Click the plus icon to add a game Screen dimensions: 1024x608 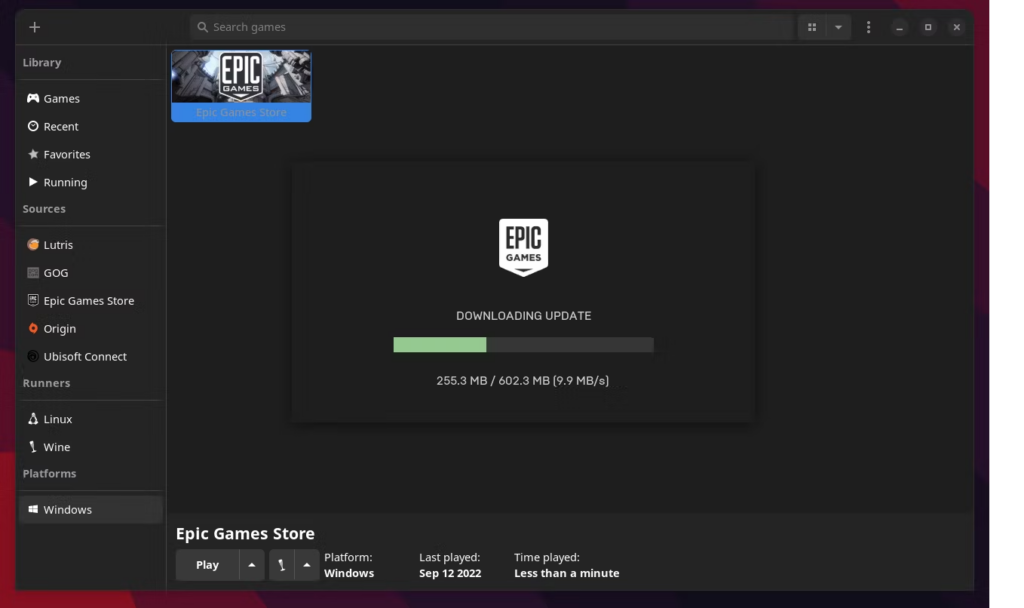(x=35, y=27)
